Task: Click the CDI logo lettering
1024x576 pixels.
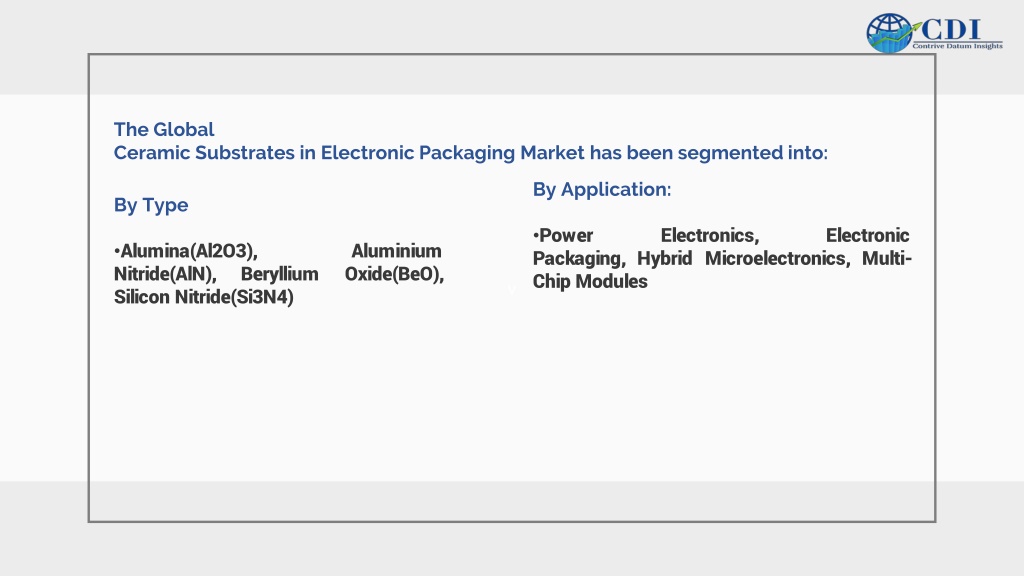Action: click(x=952, y=30)
